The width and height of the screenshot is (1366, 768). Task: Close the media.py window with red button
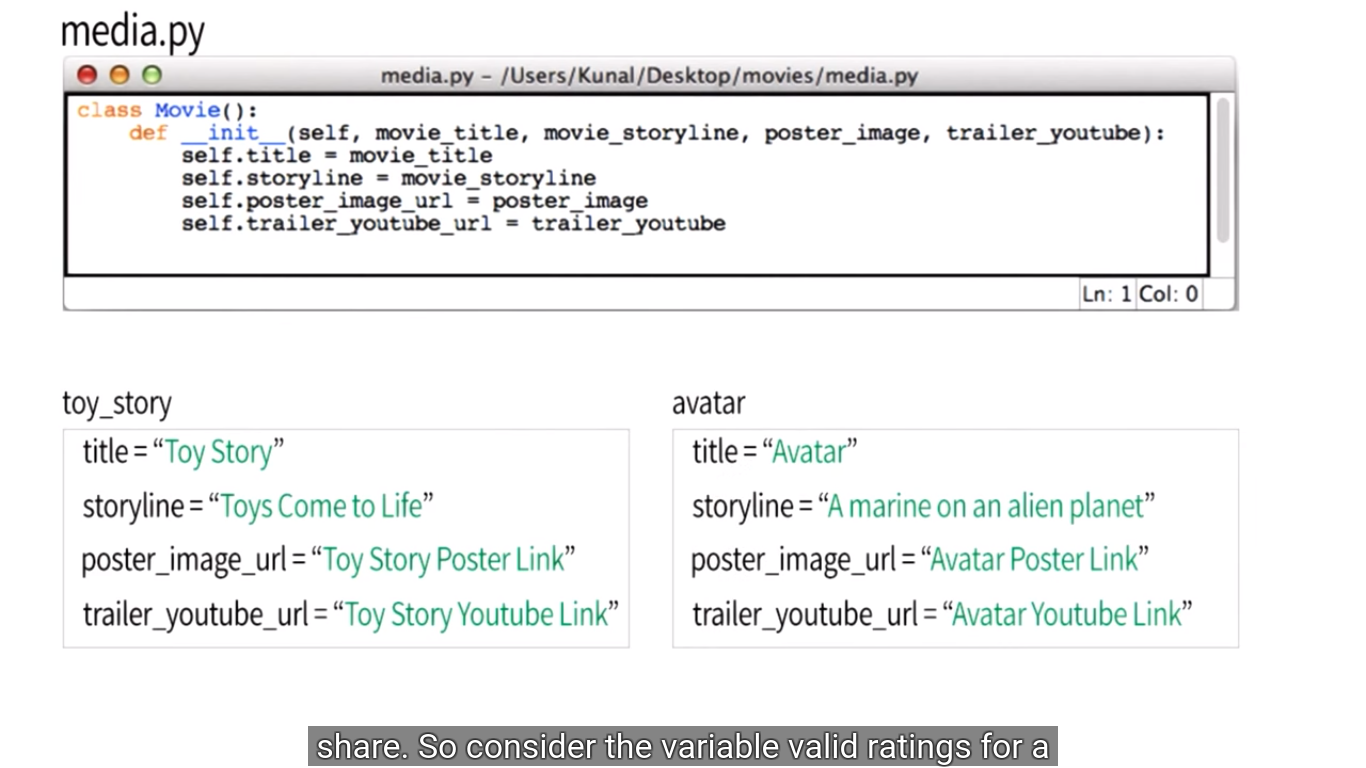pyautogui.click(x=87, y=75)
